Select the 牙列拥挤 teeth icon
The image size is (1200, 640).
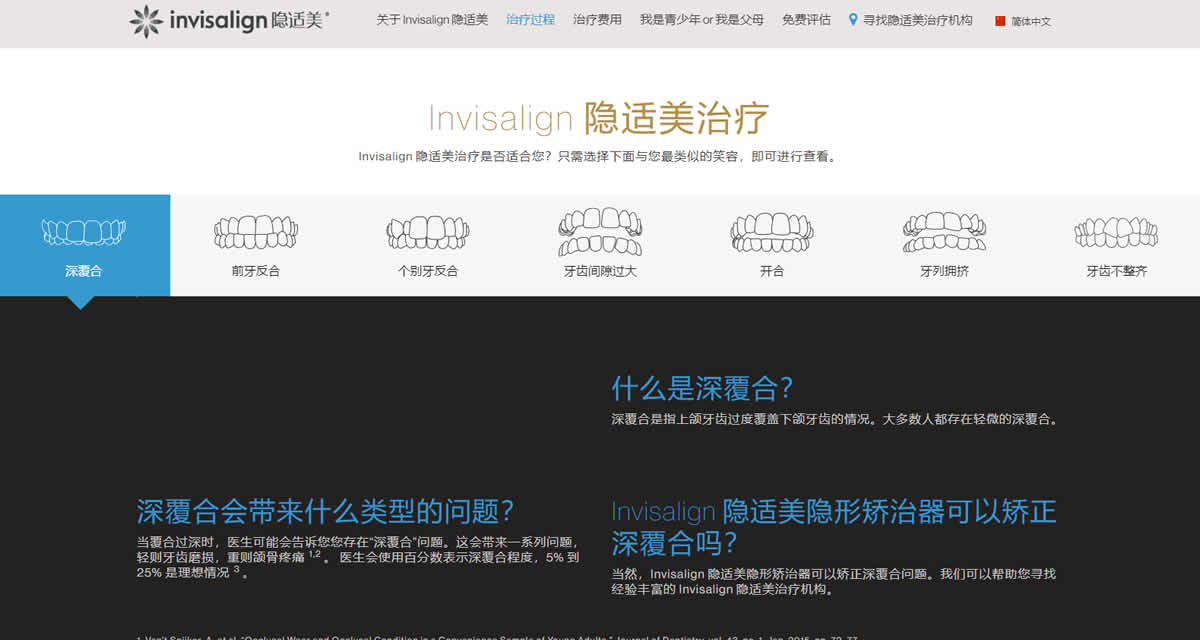[x=944, y=232]
